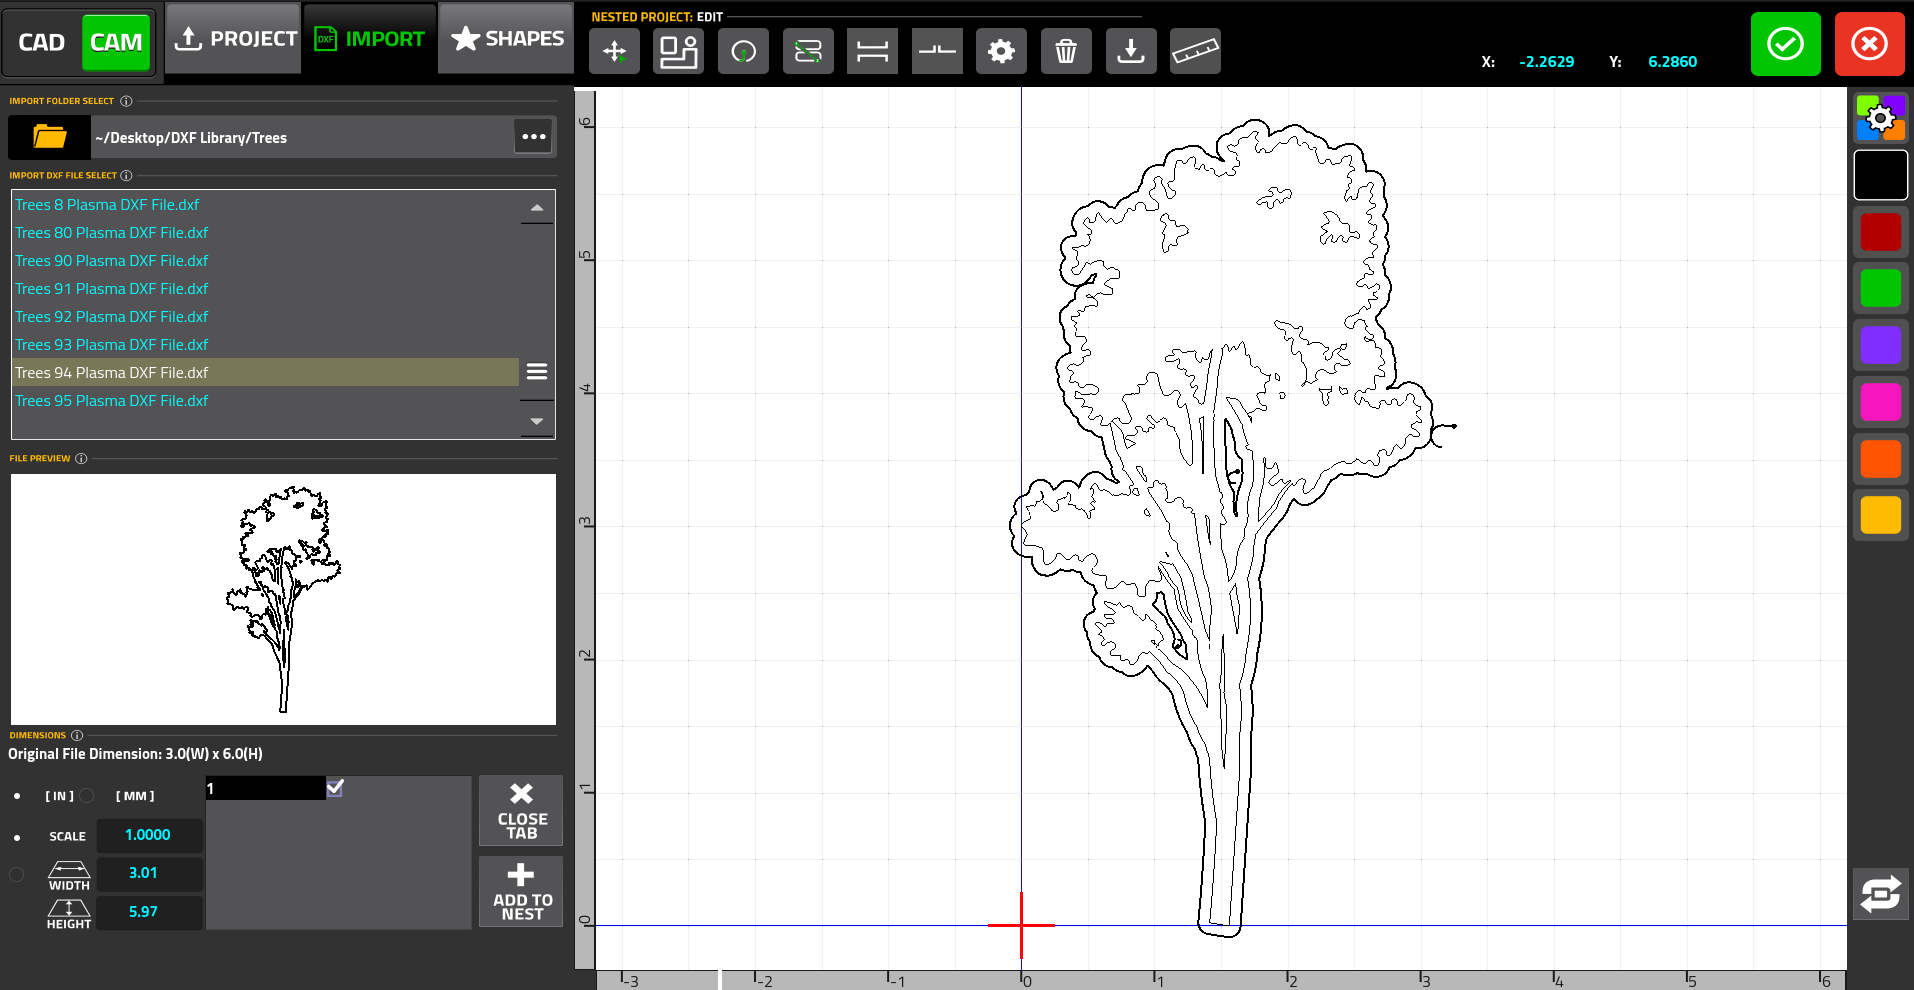Click the scroll-down arrow in the file list

537,420
